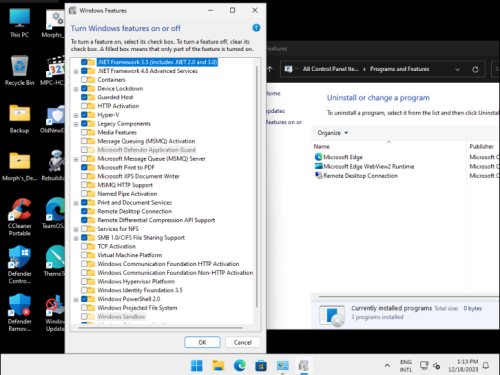Enable the Containers feature checkbox
Viewport: 500px width, 375px height.
tap(84, 80)
